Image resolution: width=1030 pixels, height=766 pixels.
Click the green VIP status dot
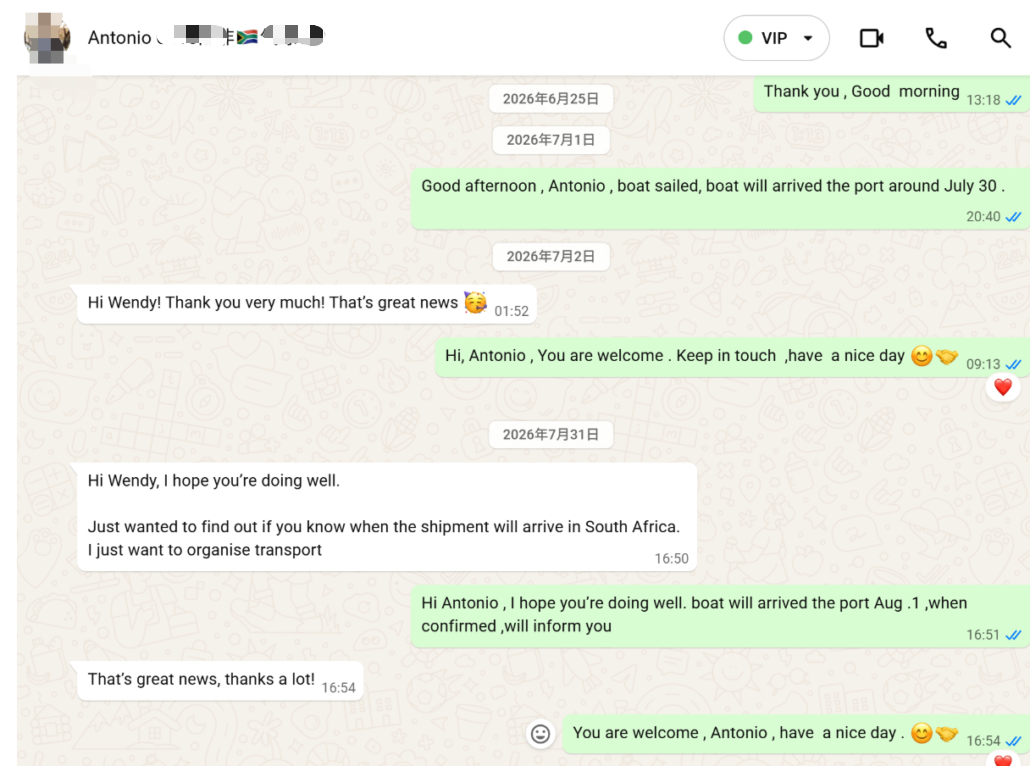coord(745,38)
